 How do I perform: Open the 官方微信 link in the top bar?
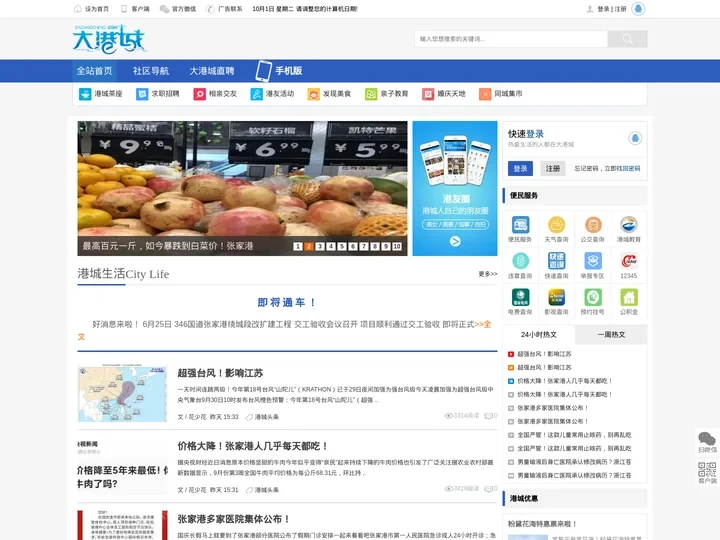tap(178, 9)
